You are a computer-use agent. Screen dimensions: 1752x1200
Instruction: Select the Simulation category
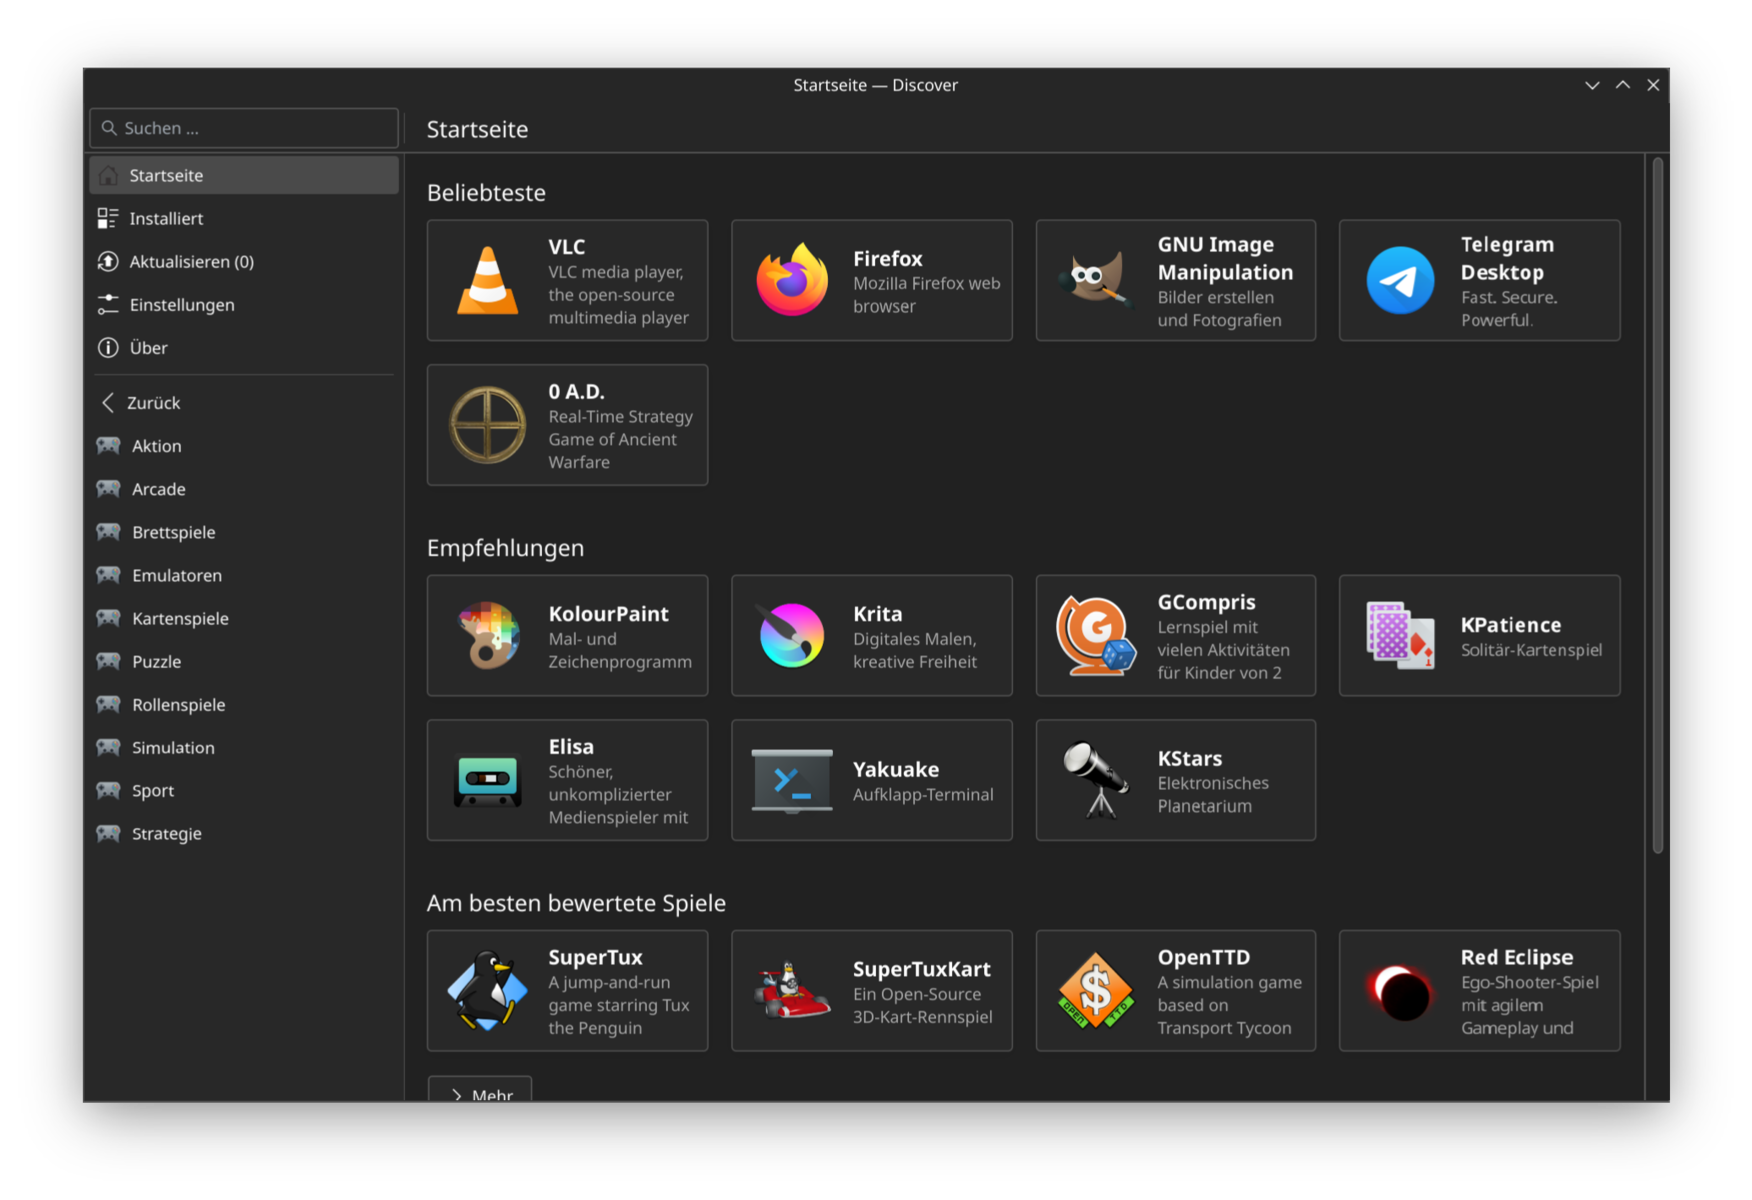coord(244,747)
